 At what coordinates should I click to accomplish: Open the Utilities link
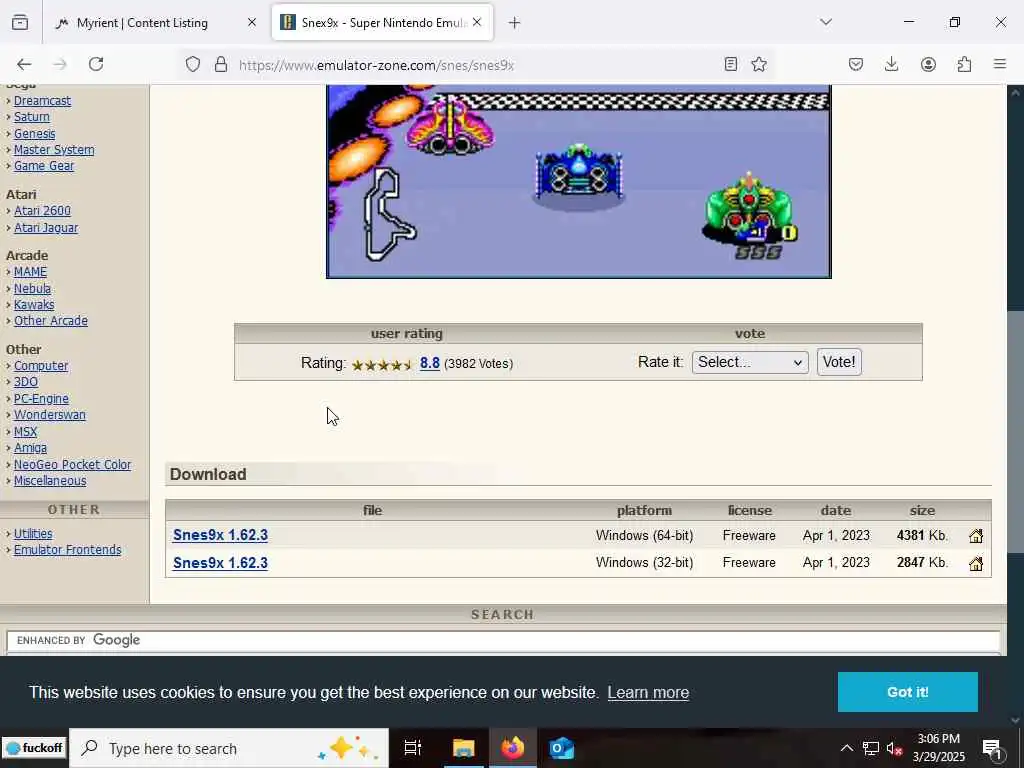click(x=33, y=534)
